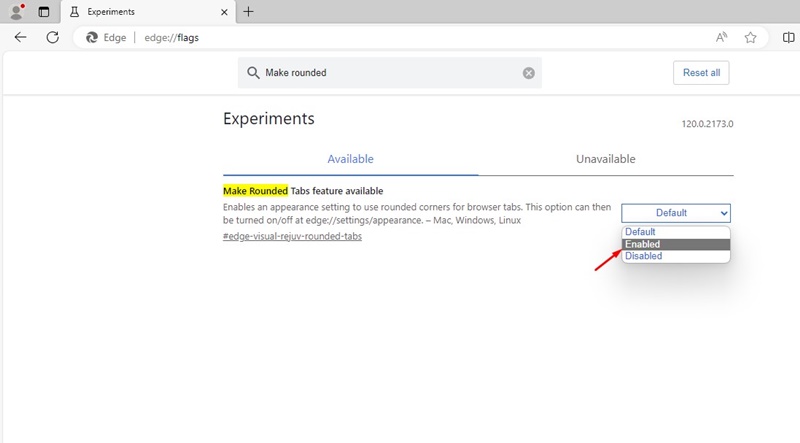800x443 pixels.
Task: Click the Reset all button
Action: point(701,72)
